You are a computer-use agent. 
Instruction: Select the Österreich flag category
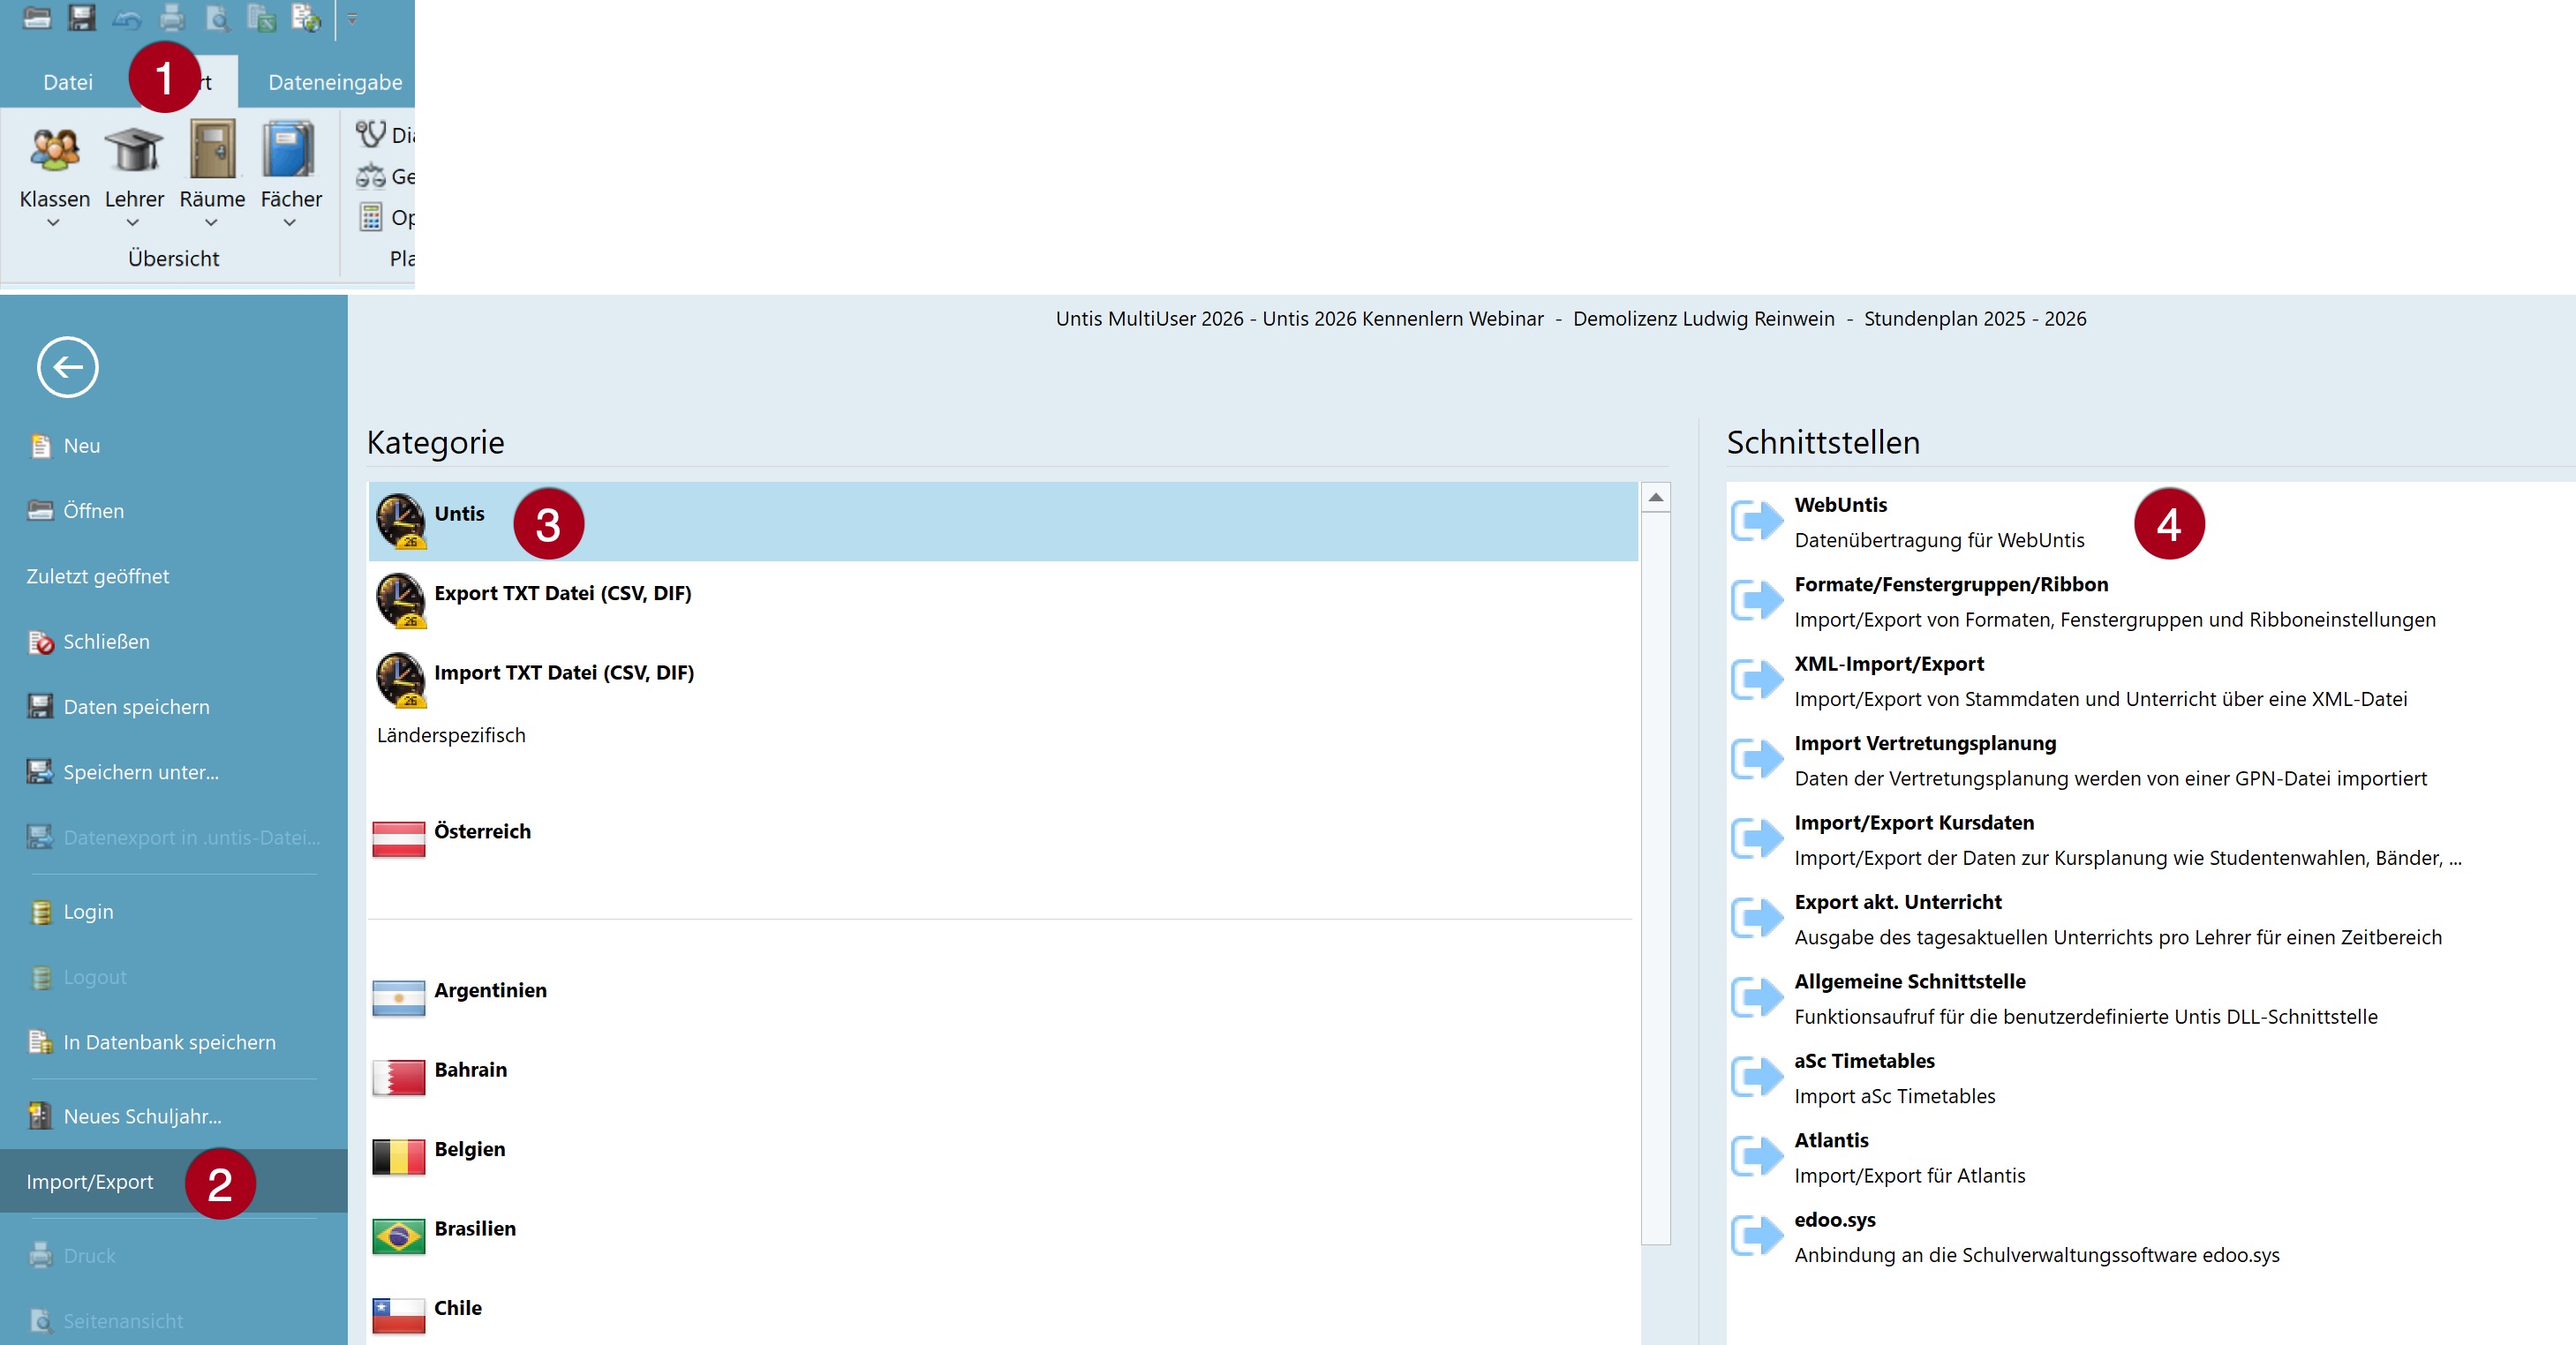[398, 838]
